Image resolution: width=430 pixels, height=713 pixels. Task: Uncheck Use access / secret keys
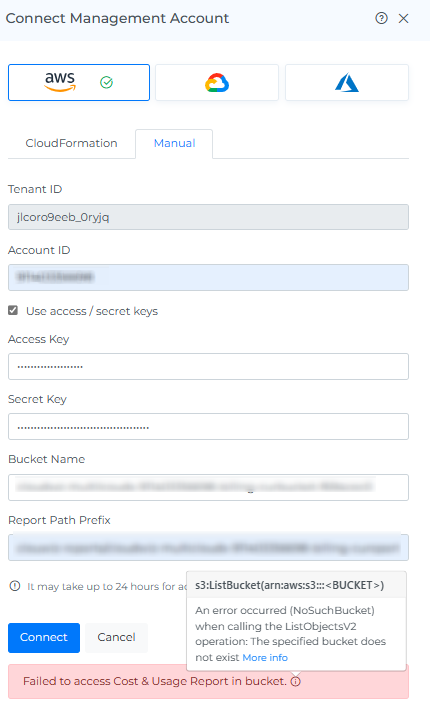point(13,311)
